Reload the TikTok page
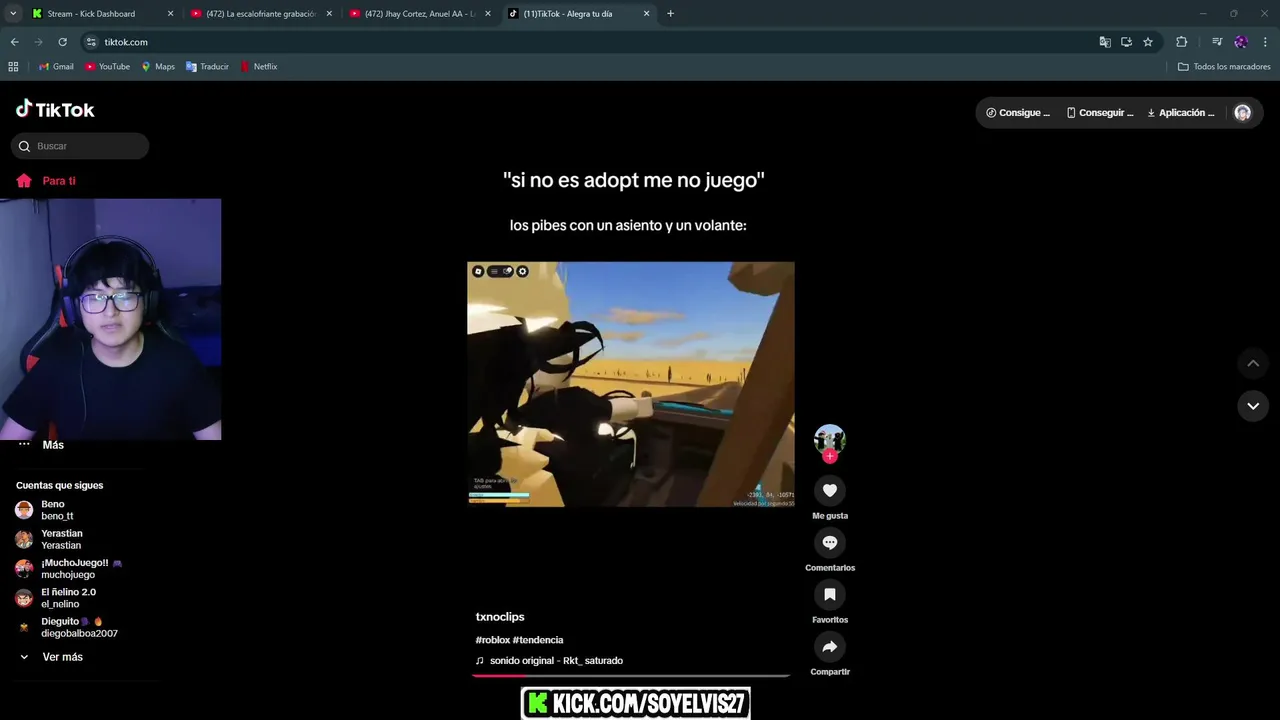This screenshot has width=1280, height=720. pyautogui.click(x=62, y=42)
